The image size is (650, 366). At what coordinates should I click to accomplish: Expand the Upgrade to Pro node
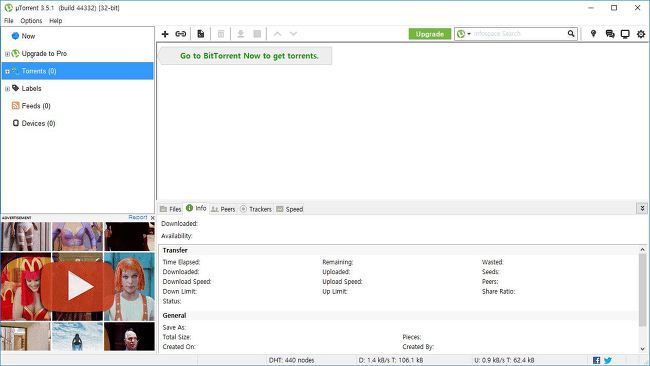click(x=7, y=54)
